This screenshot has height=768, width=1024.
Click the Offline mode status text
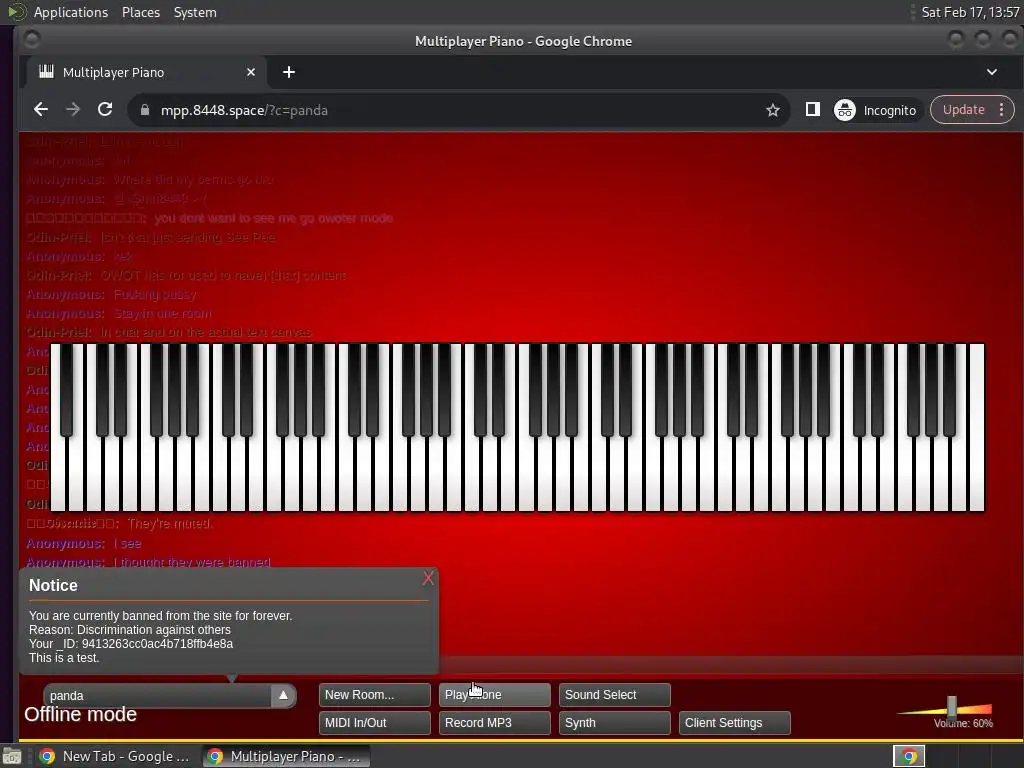tap(80, 714)
